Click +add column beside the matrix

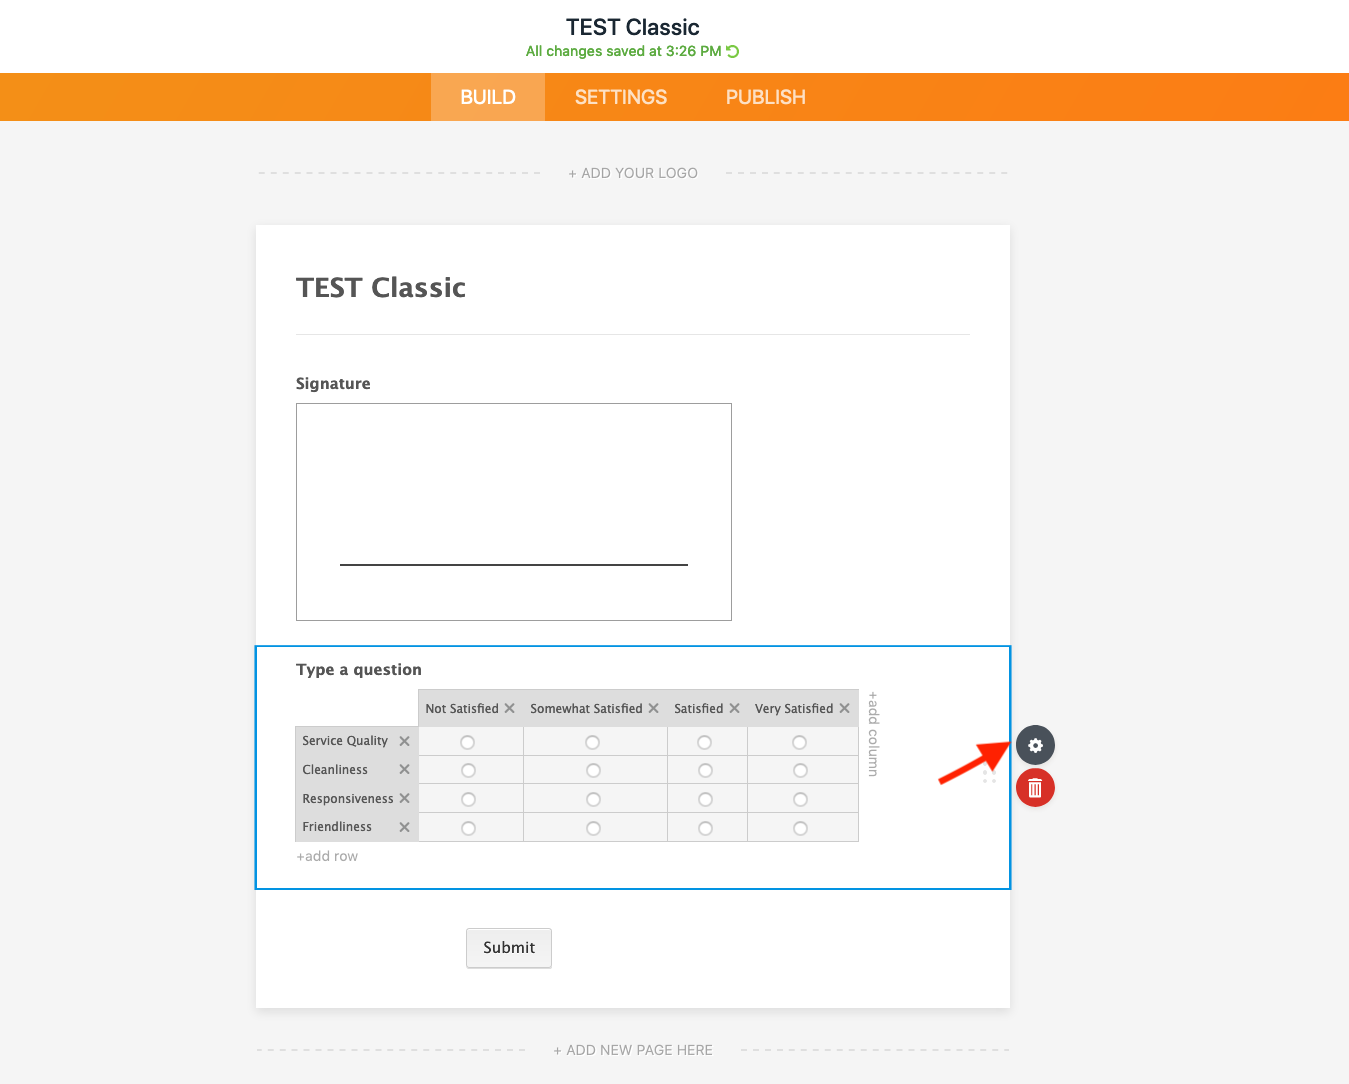[873, 733]
